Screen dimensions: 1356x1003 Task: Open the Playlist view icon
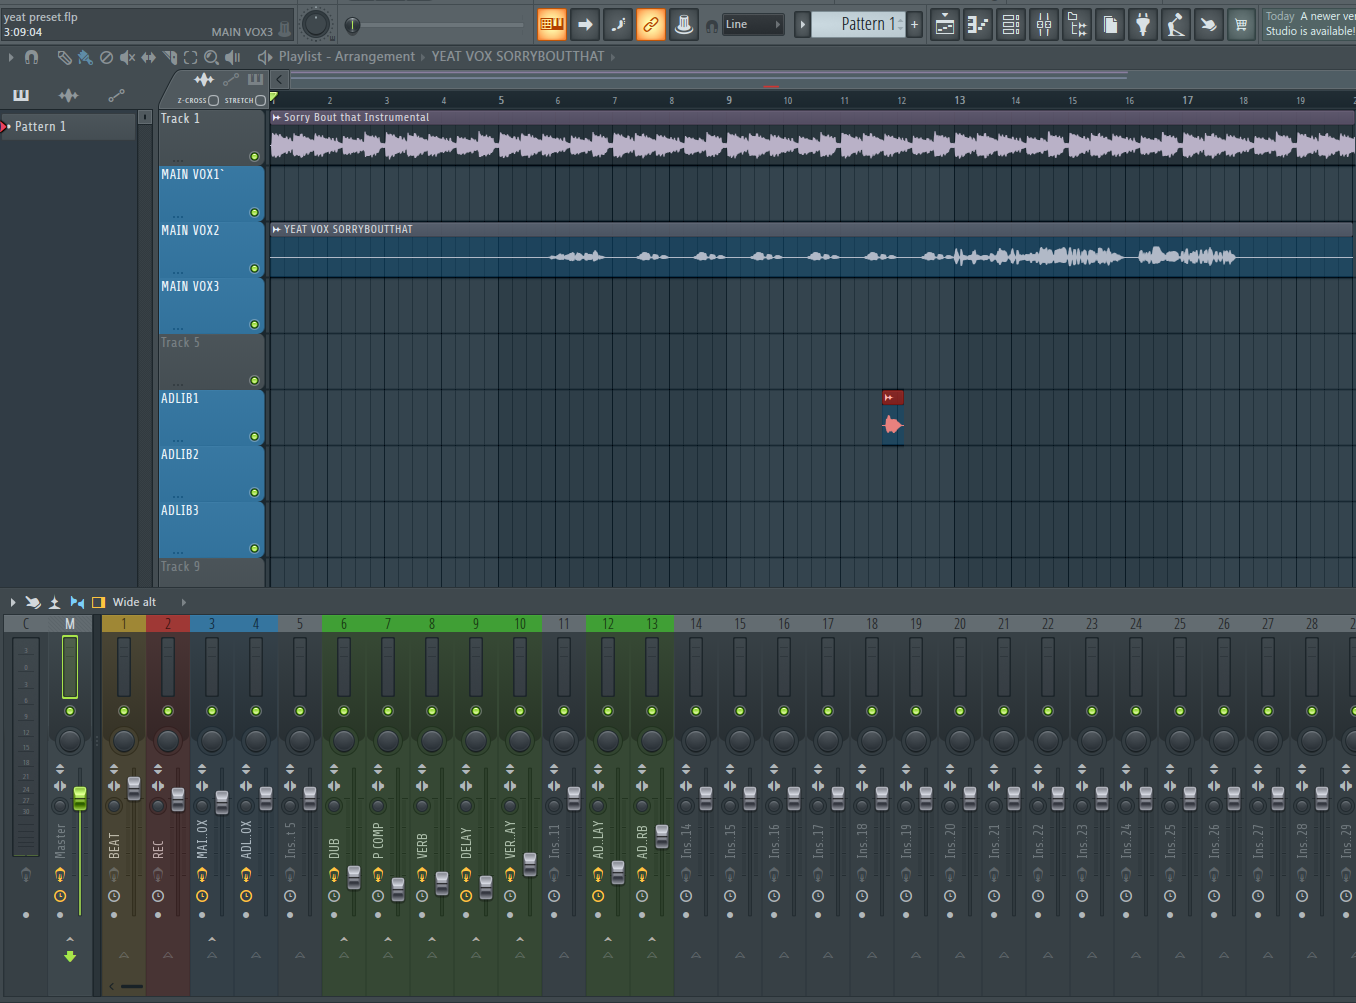pyautogui.click(x=945, y=25)
